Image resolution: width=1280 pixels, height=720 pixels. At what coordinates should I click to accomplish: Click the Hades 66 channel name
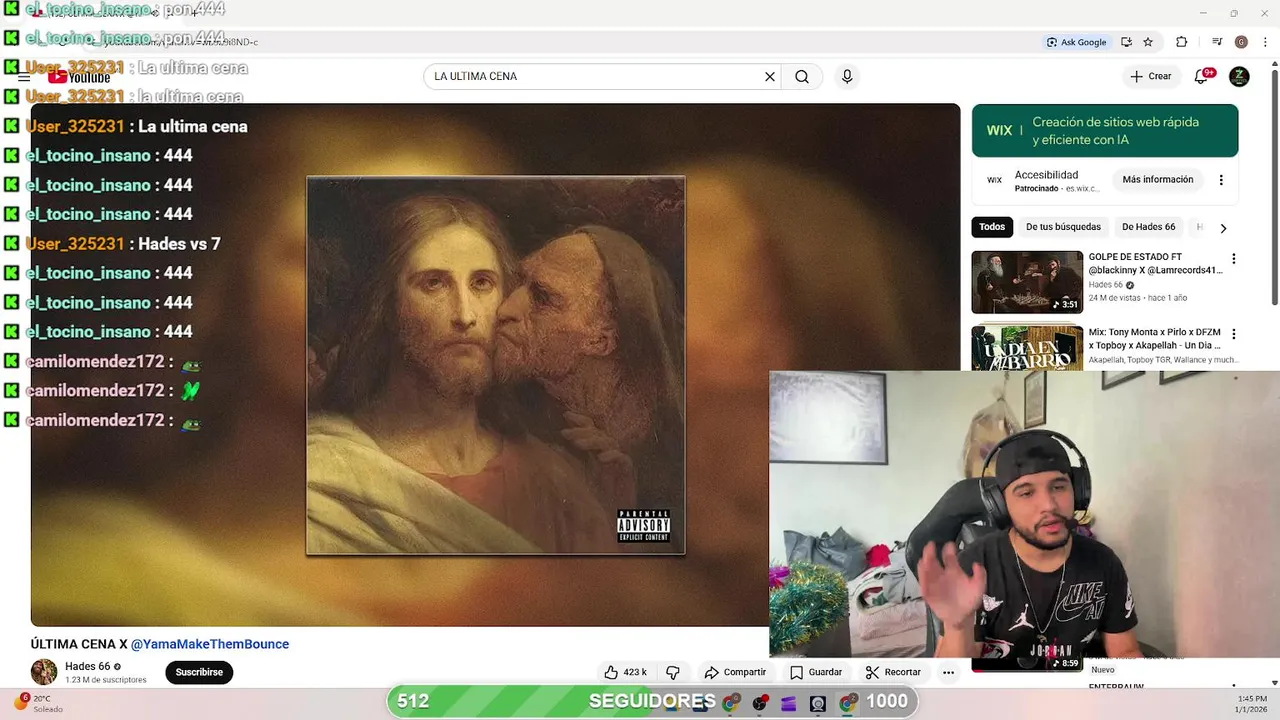click(x=88, y=667)
